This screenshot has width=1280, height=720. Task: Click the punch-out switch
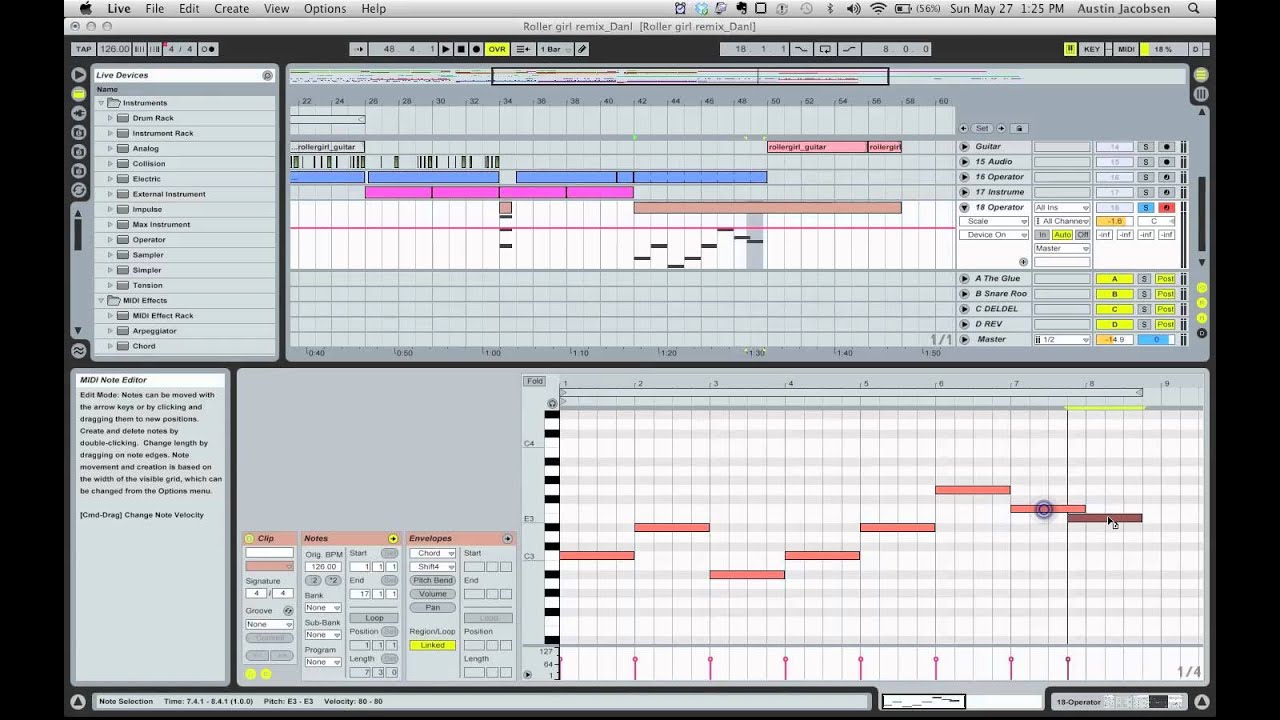click(x=849, y=49)
